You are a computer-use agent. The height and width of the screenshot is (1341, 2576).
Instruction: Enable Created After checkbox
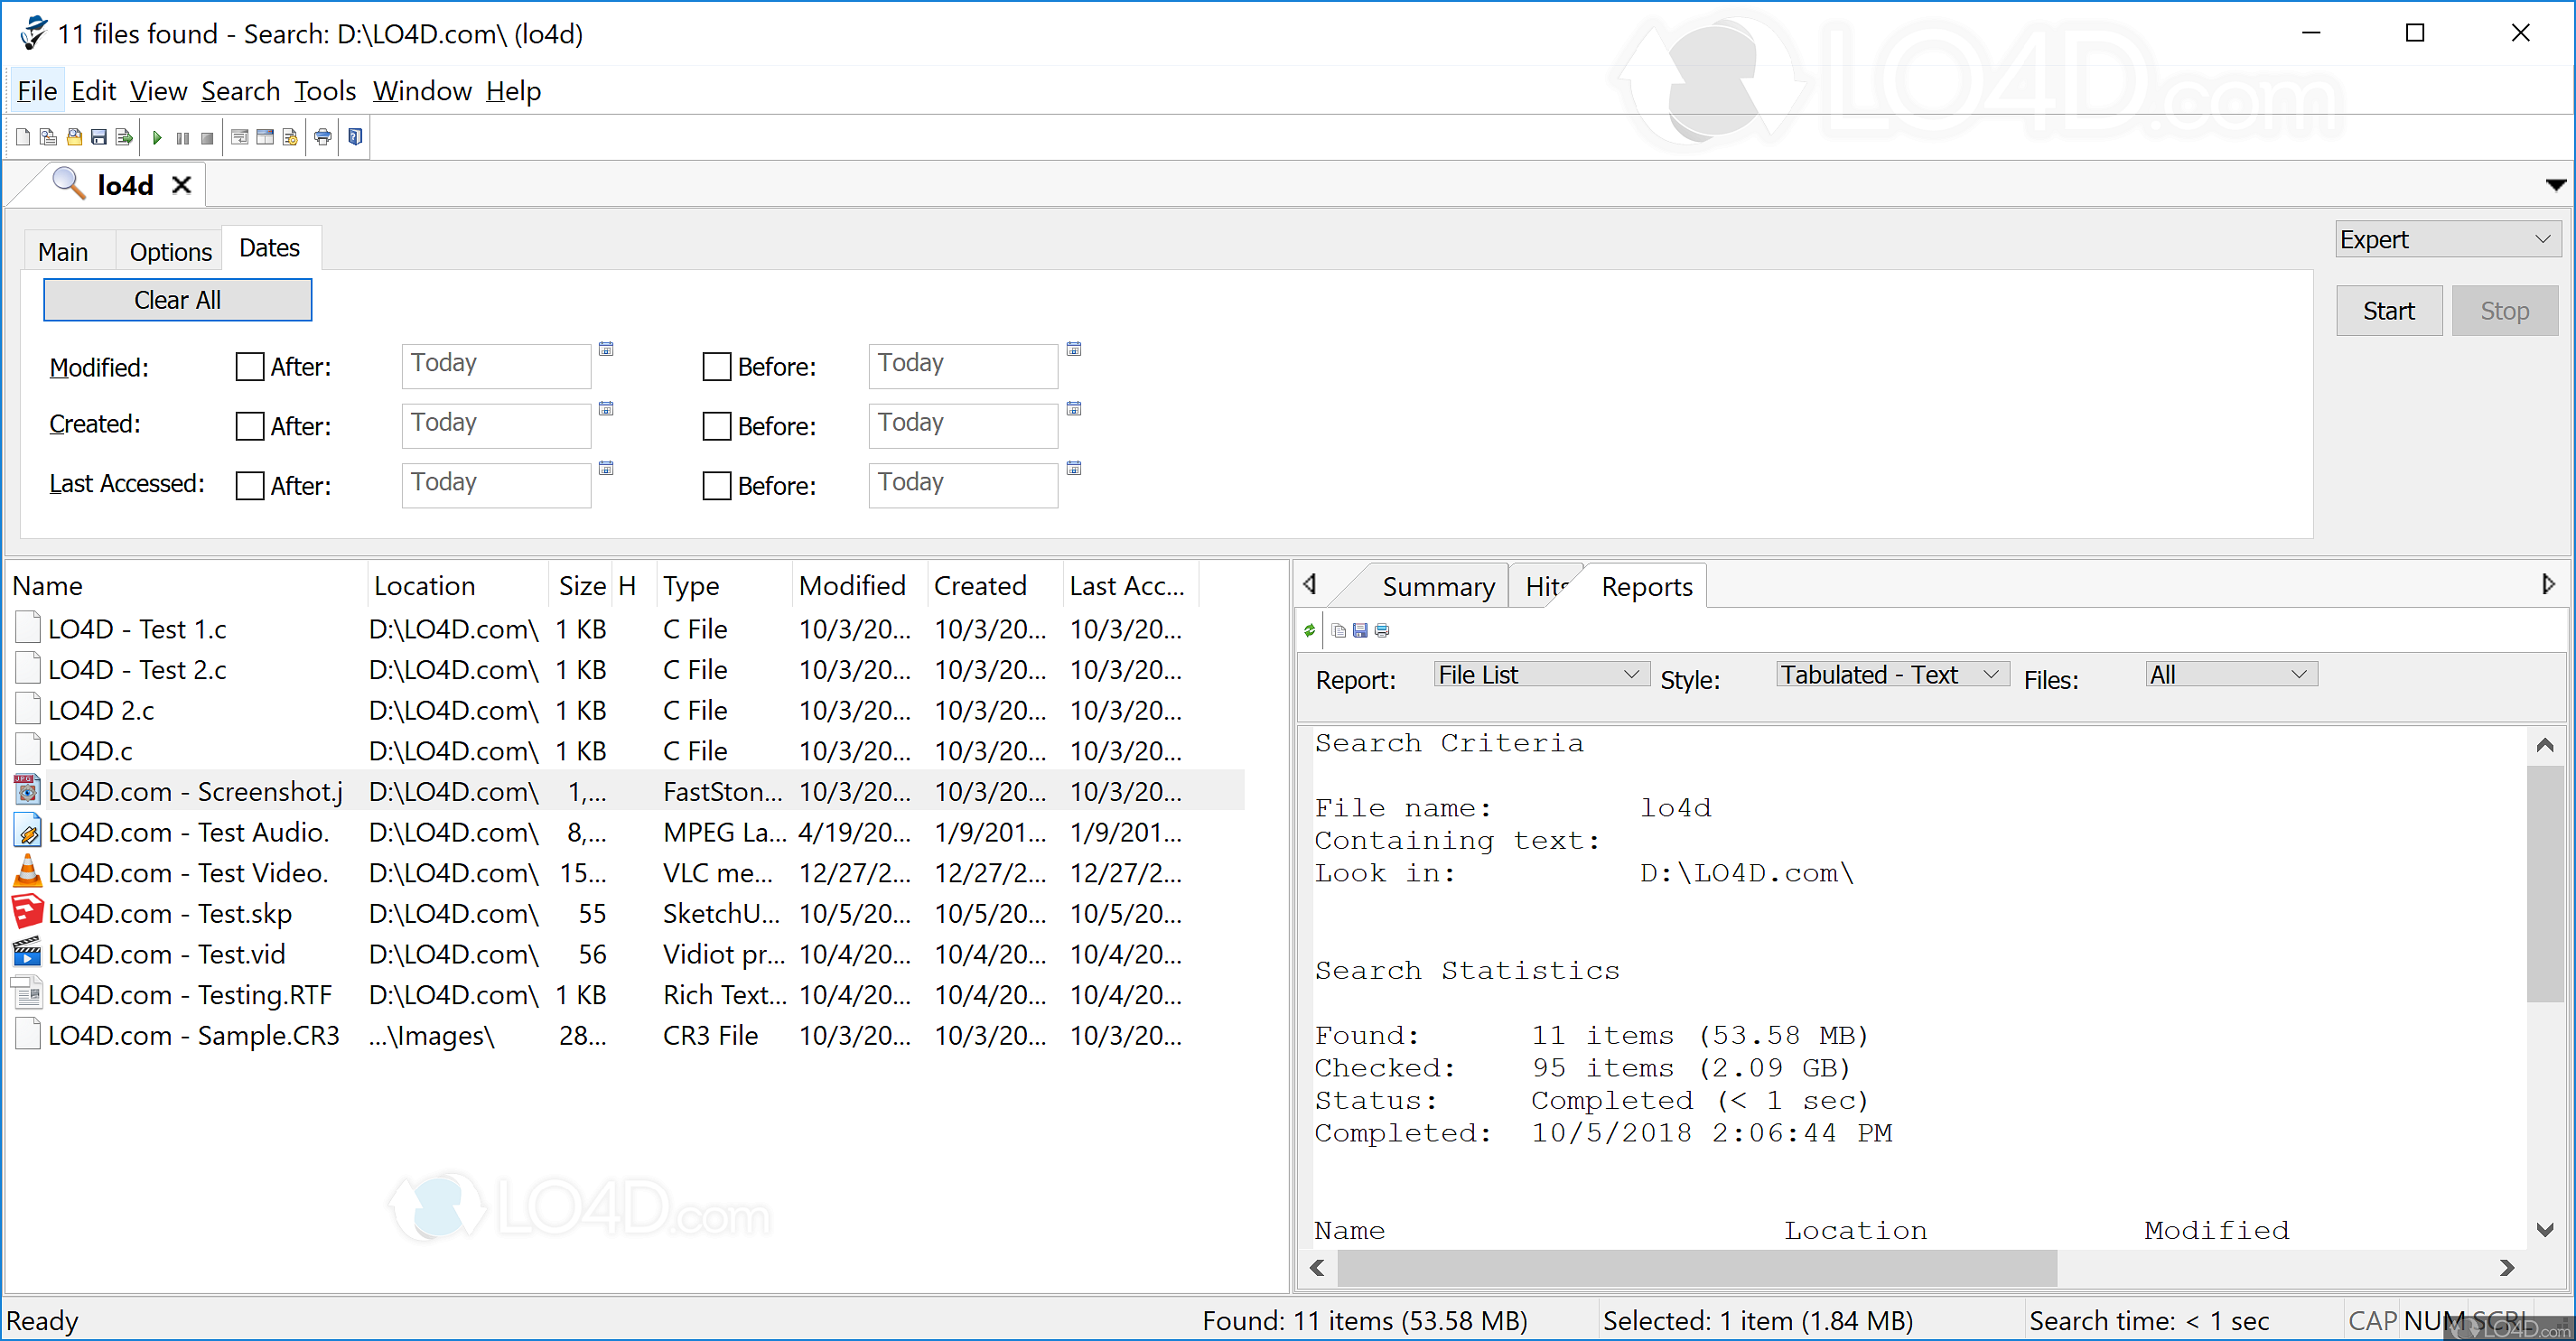(x=250, y=426)
